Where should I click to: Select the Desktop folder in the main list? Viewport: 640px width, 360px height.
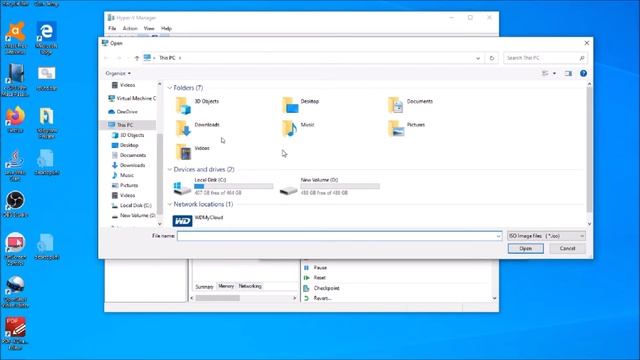[x=300, y=105]
